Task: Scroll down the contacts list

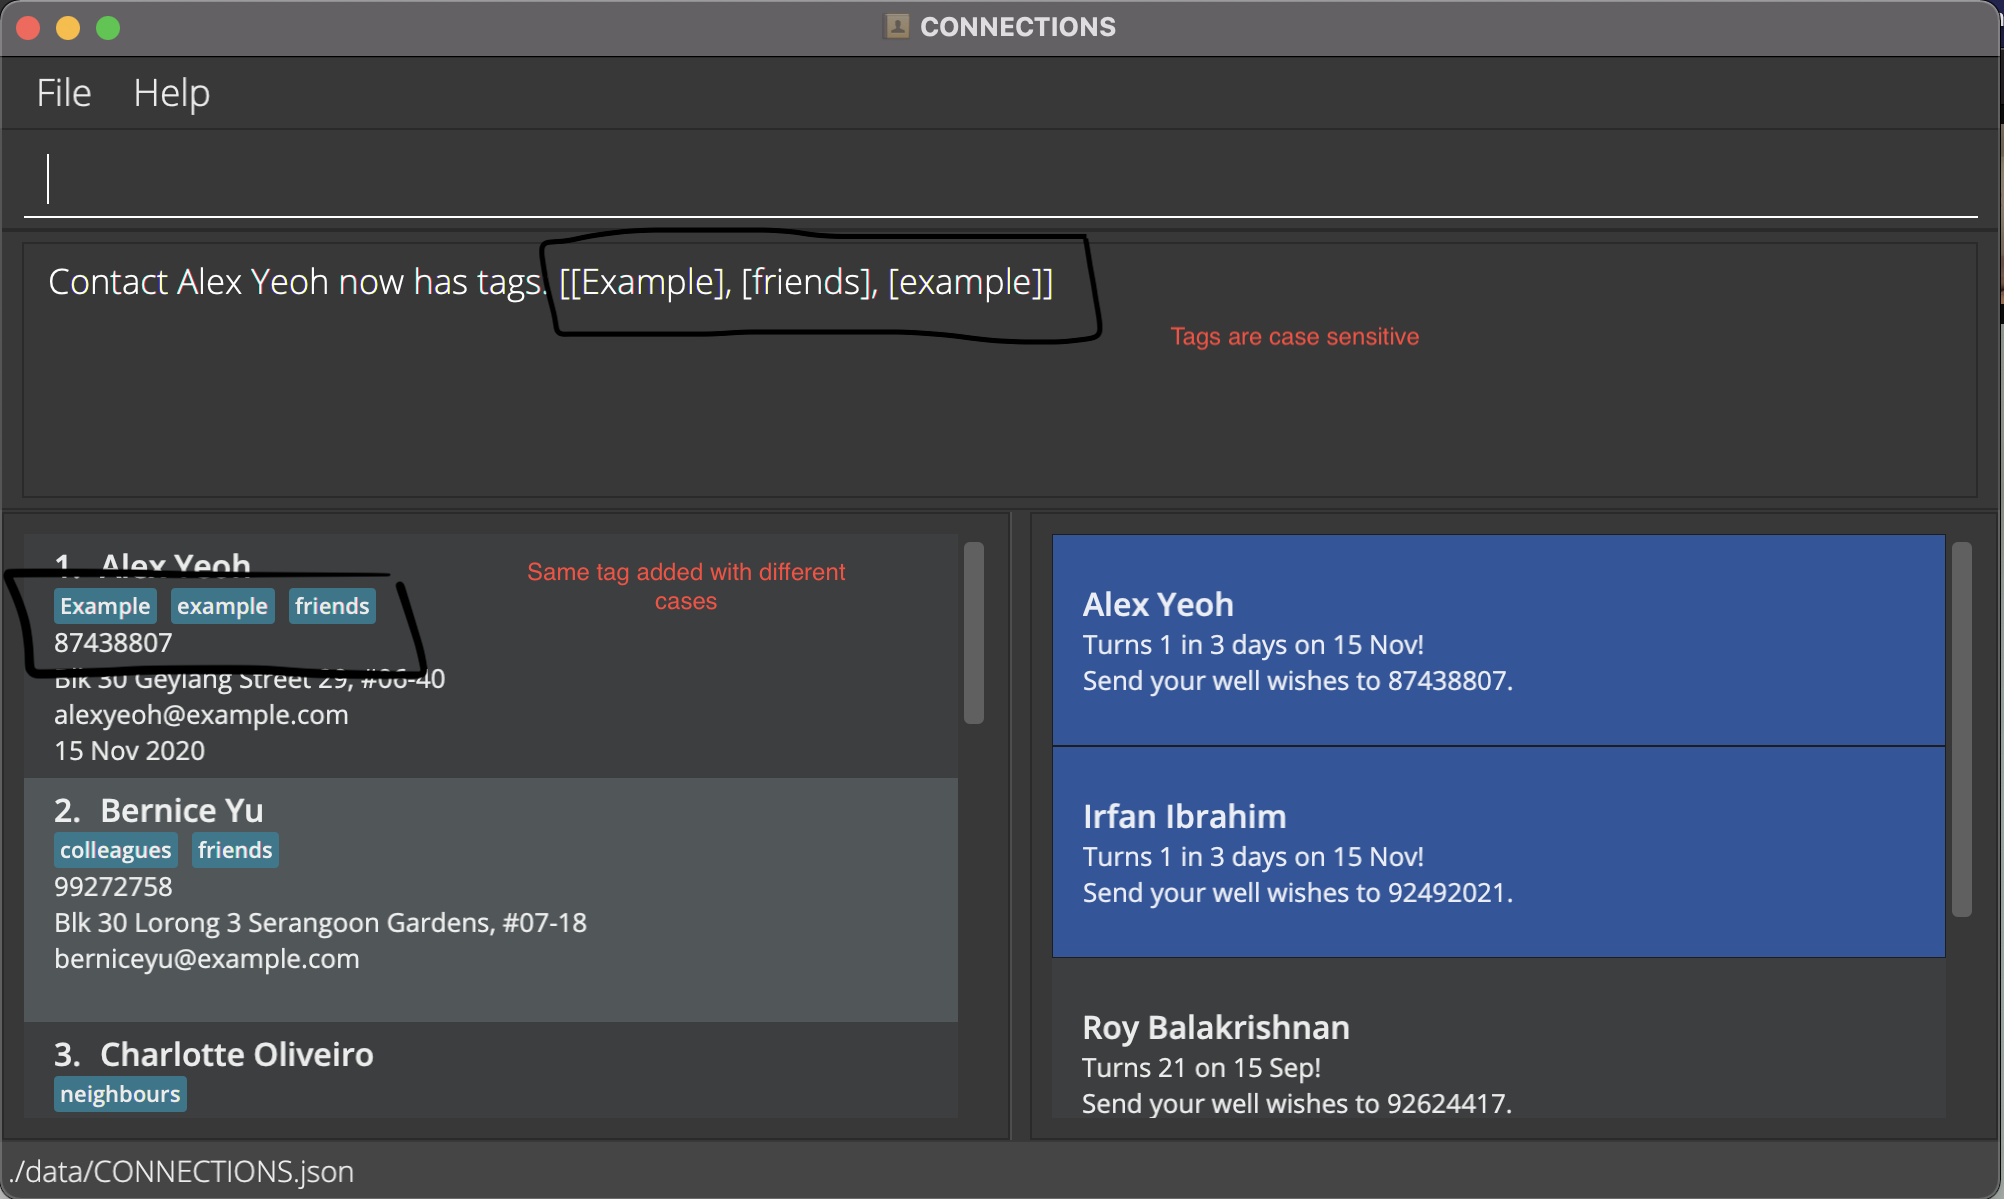Action: tap(981, 928)
